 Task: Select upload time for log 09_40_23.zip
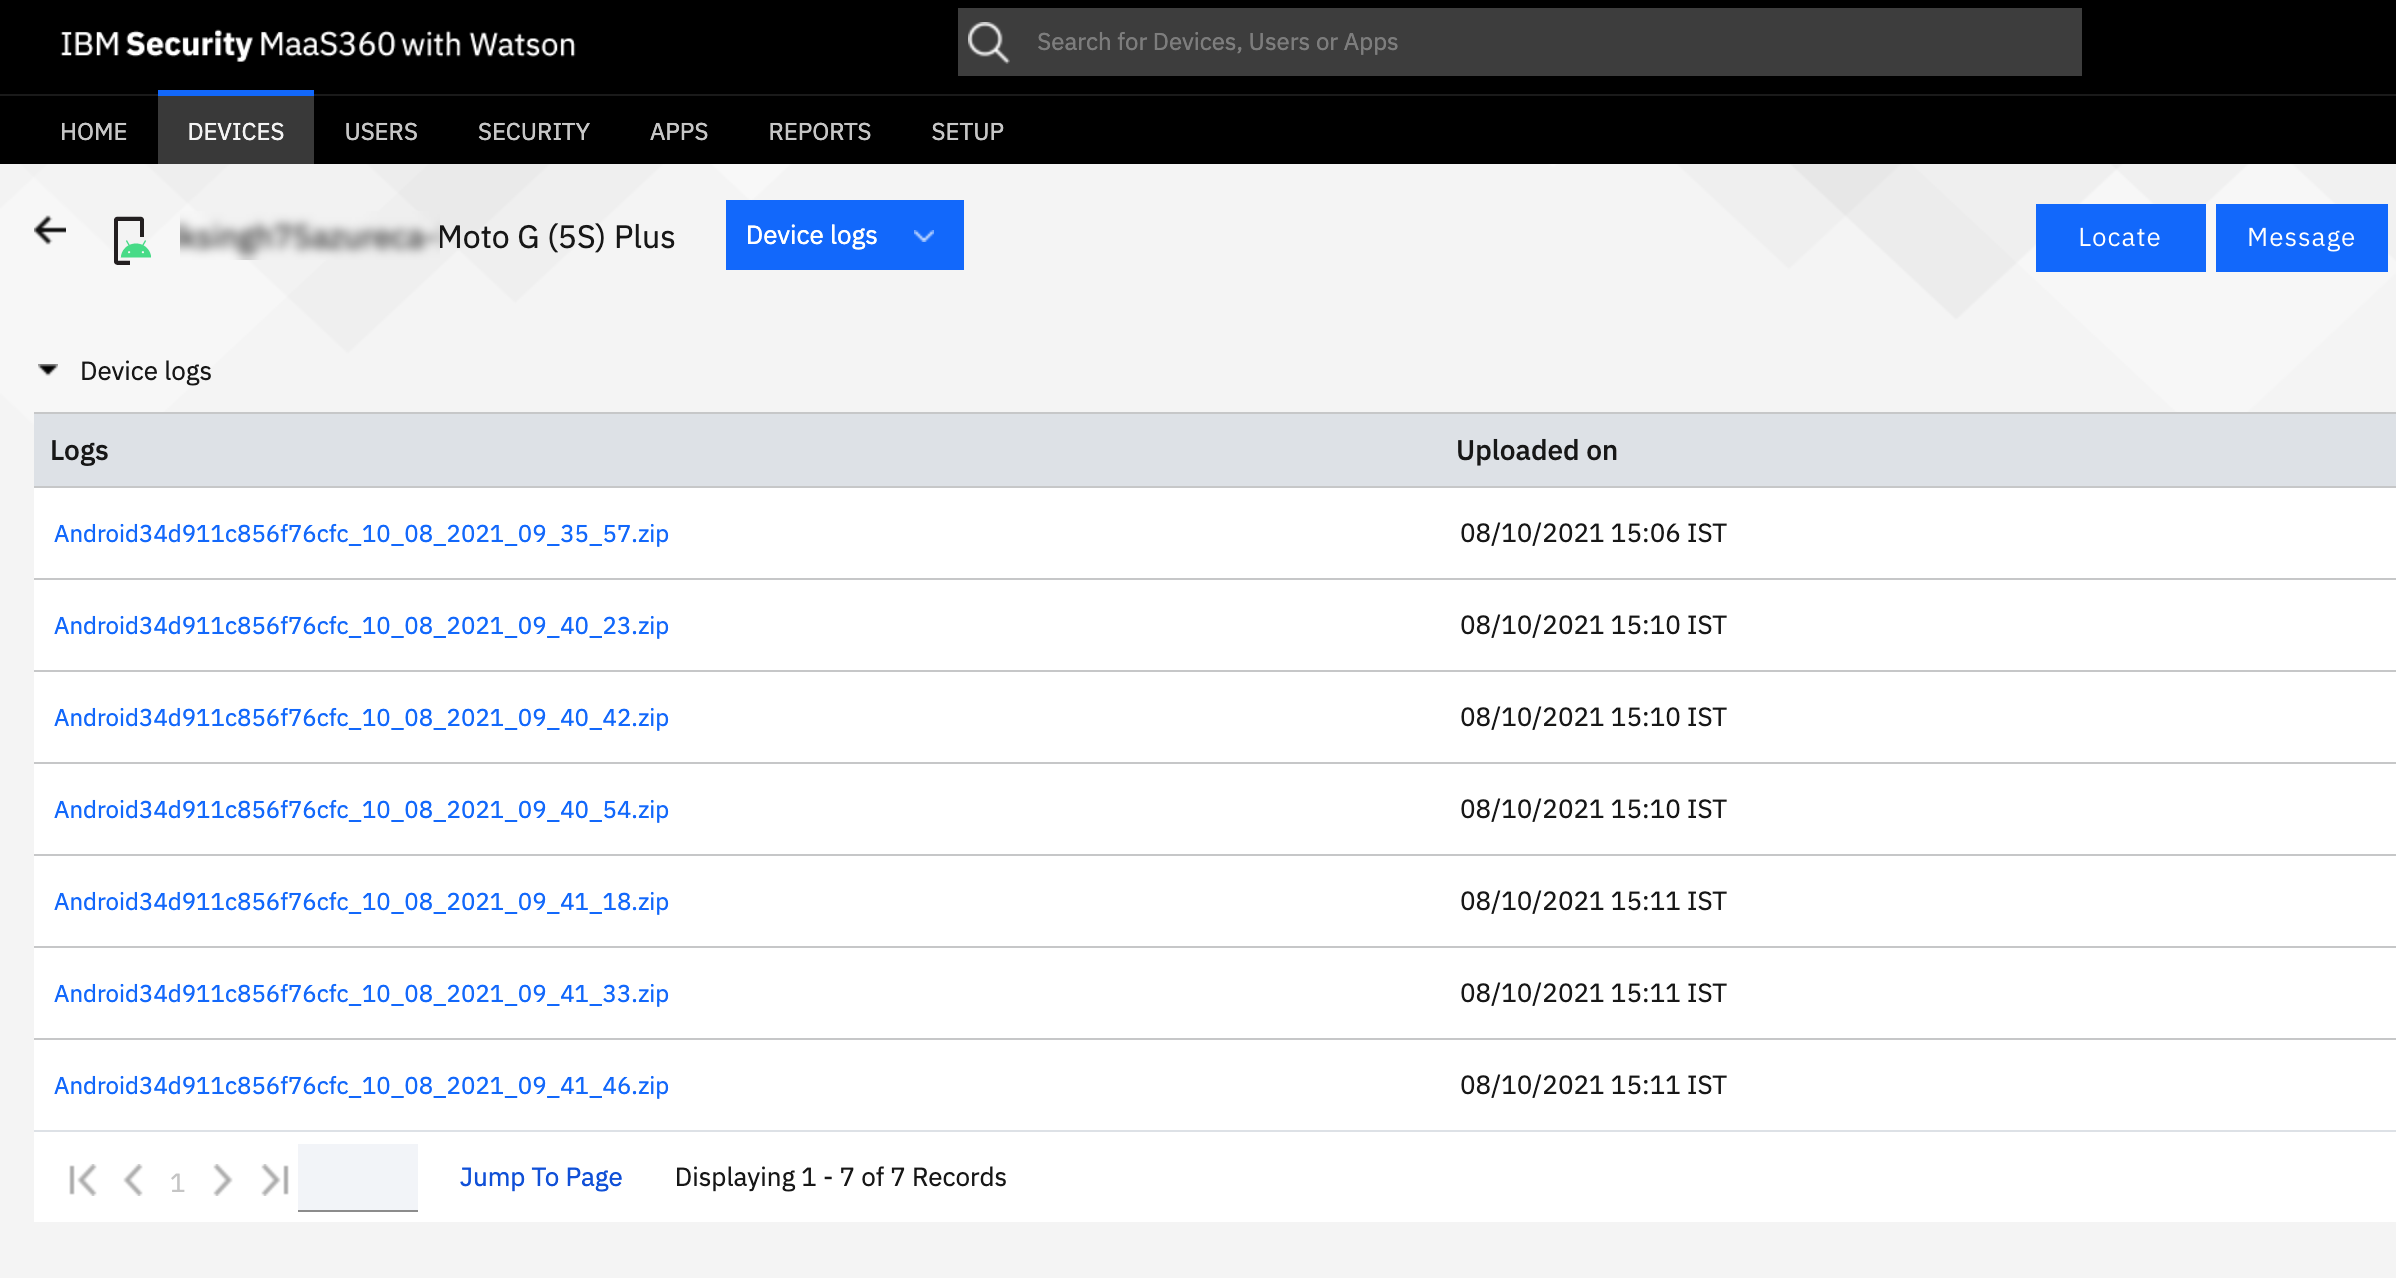[x=1593, y=625]
